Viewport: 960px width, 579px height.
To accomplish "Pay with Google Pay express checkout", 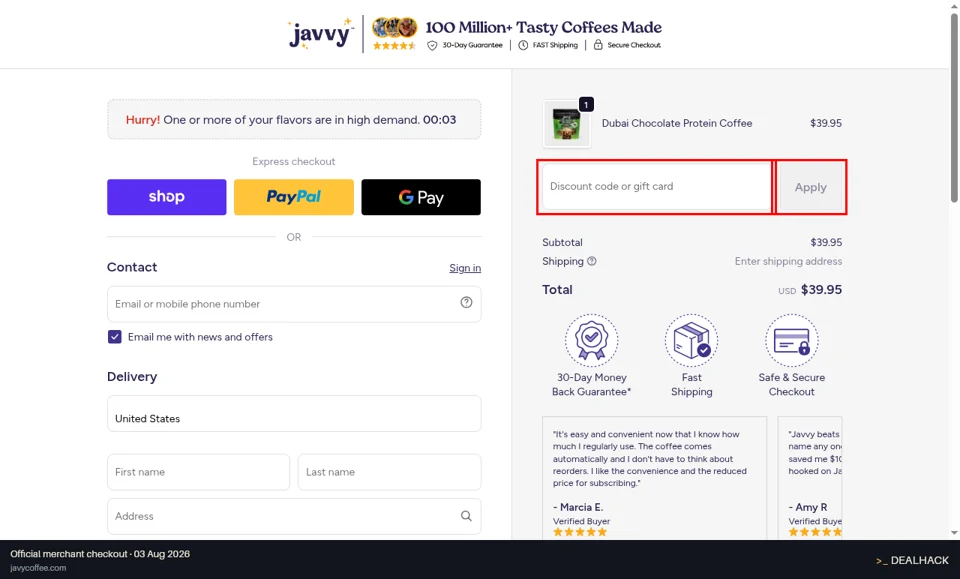I will [421, 197].
